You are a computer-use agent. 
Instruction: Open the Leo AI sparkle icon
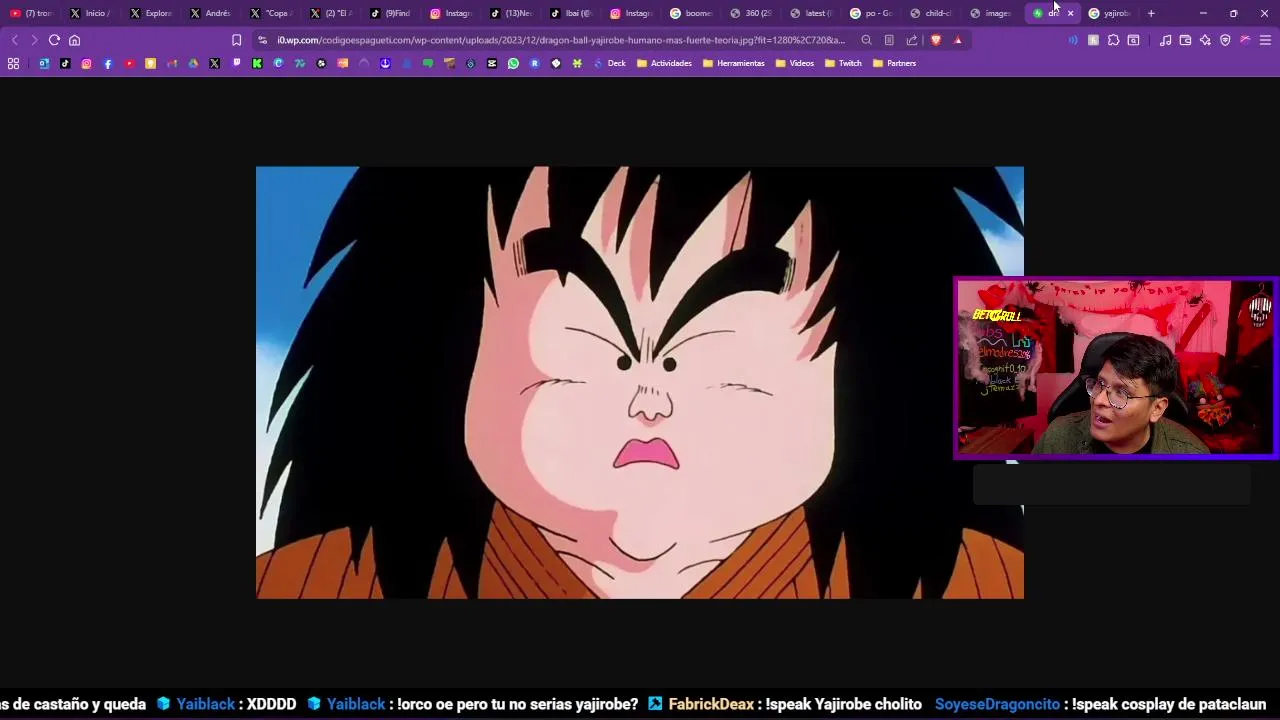point(1205,40)
